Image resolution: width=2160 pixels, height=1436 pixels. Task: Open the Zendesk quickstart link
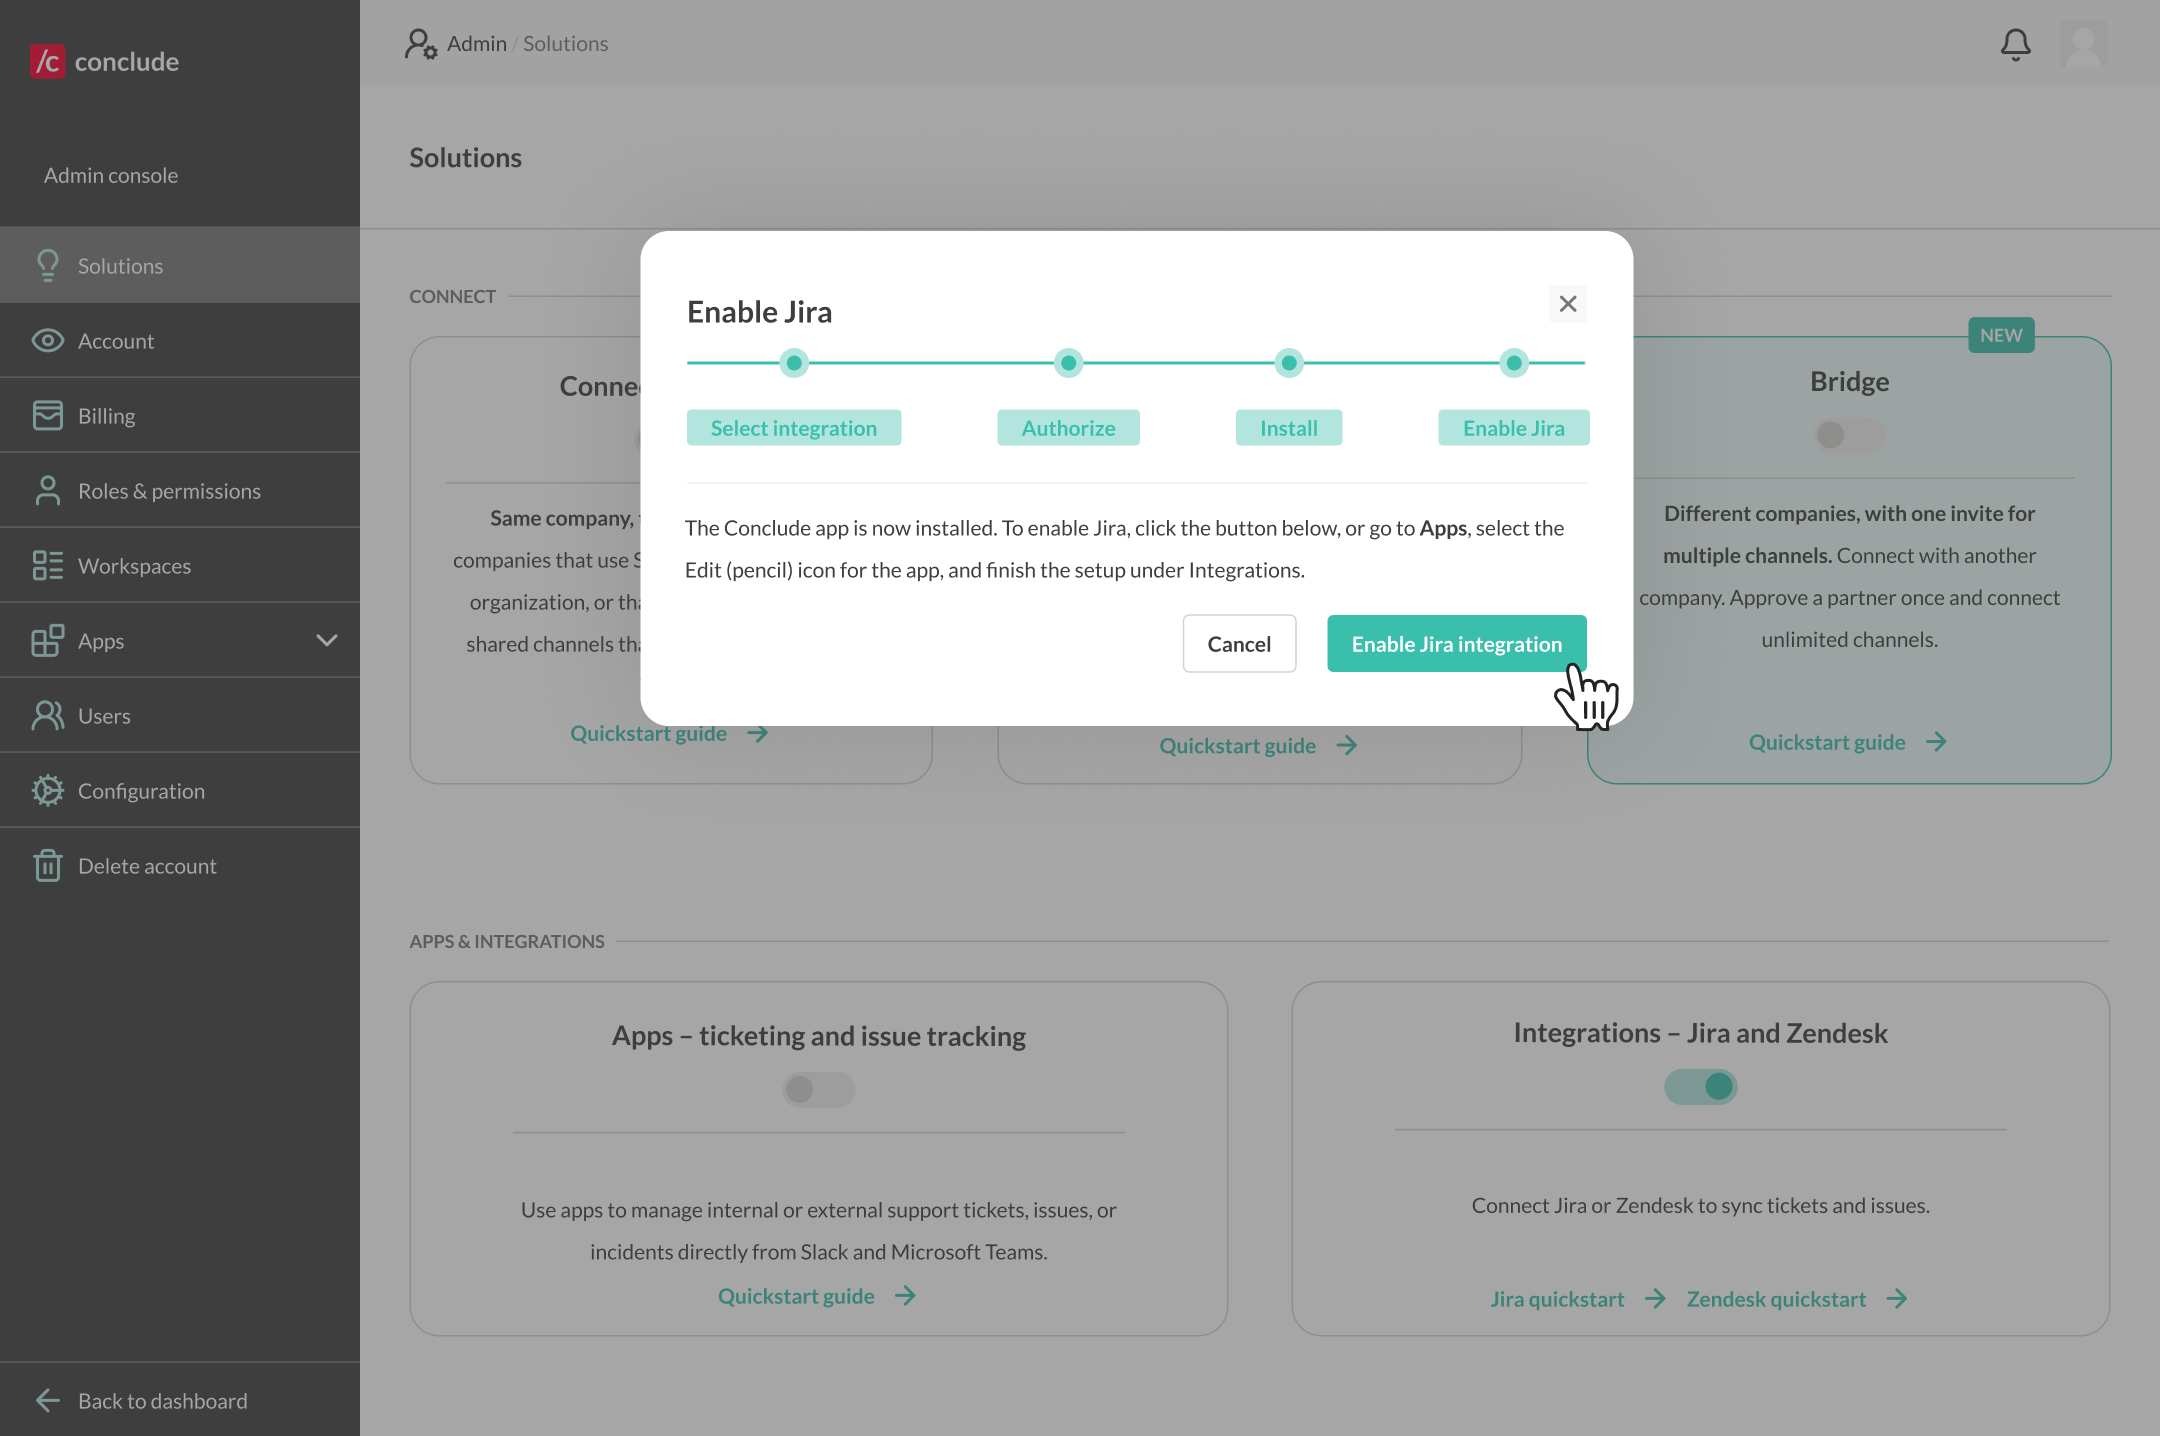point(1776,1298)
